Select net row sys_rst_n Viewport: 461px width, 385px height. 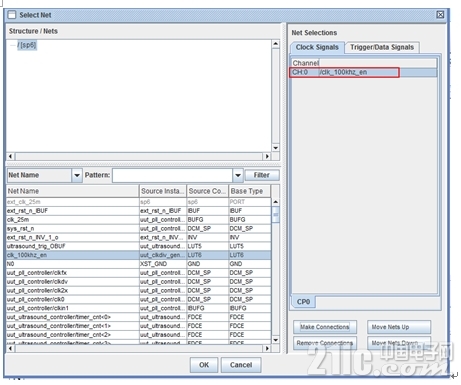point(138,229)
